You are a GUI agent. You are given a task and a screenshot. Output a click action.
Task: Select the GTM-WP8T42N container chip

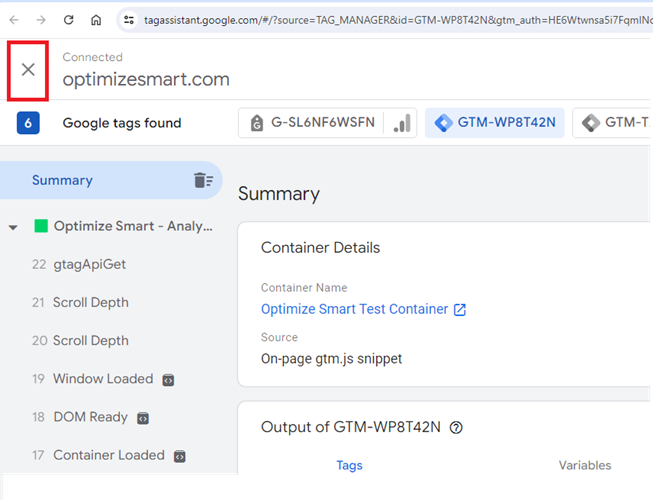tap(494, 123)
